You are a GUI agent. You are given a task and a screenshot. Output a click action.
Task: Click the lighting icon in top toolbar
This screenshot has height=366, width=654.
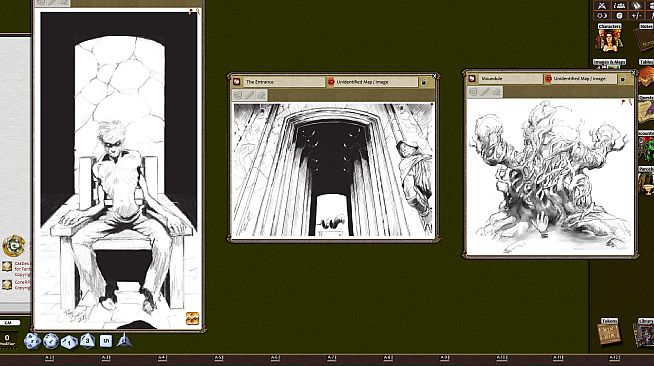coord(601,15)
